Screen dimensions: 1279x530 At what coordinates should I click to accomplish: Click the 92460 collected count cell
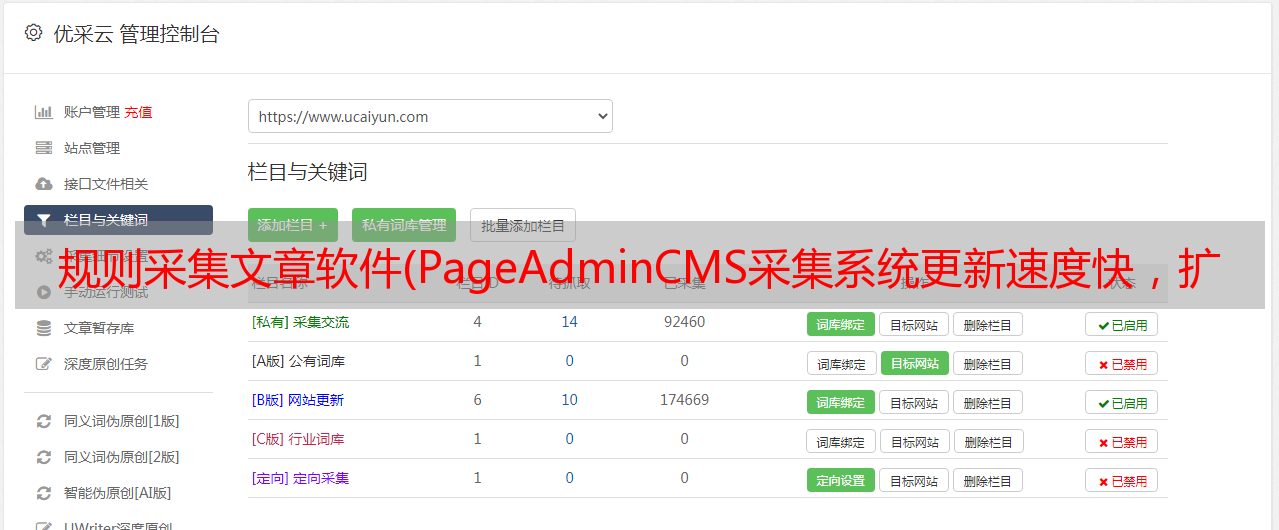point(684,322)
